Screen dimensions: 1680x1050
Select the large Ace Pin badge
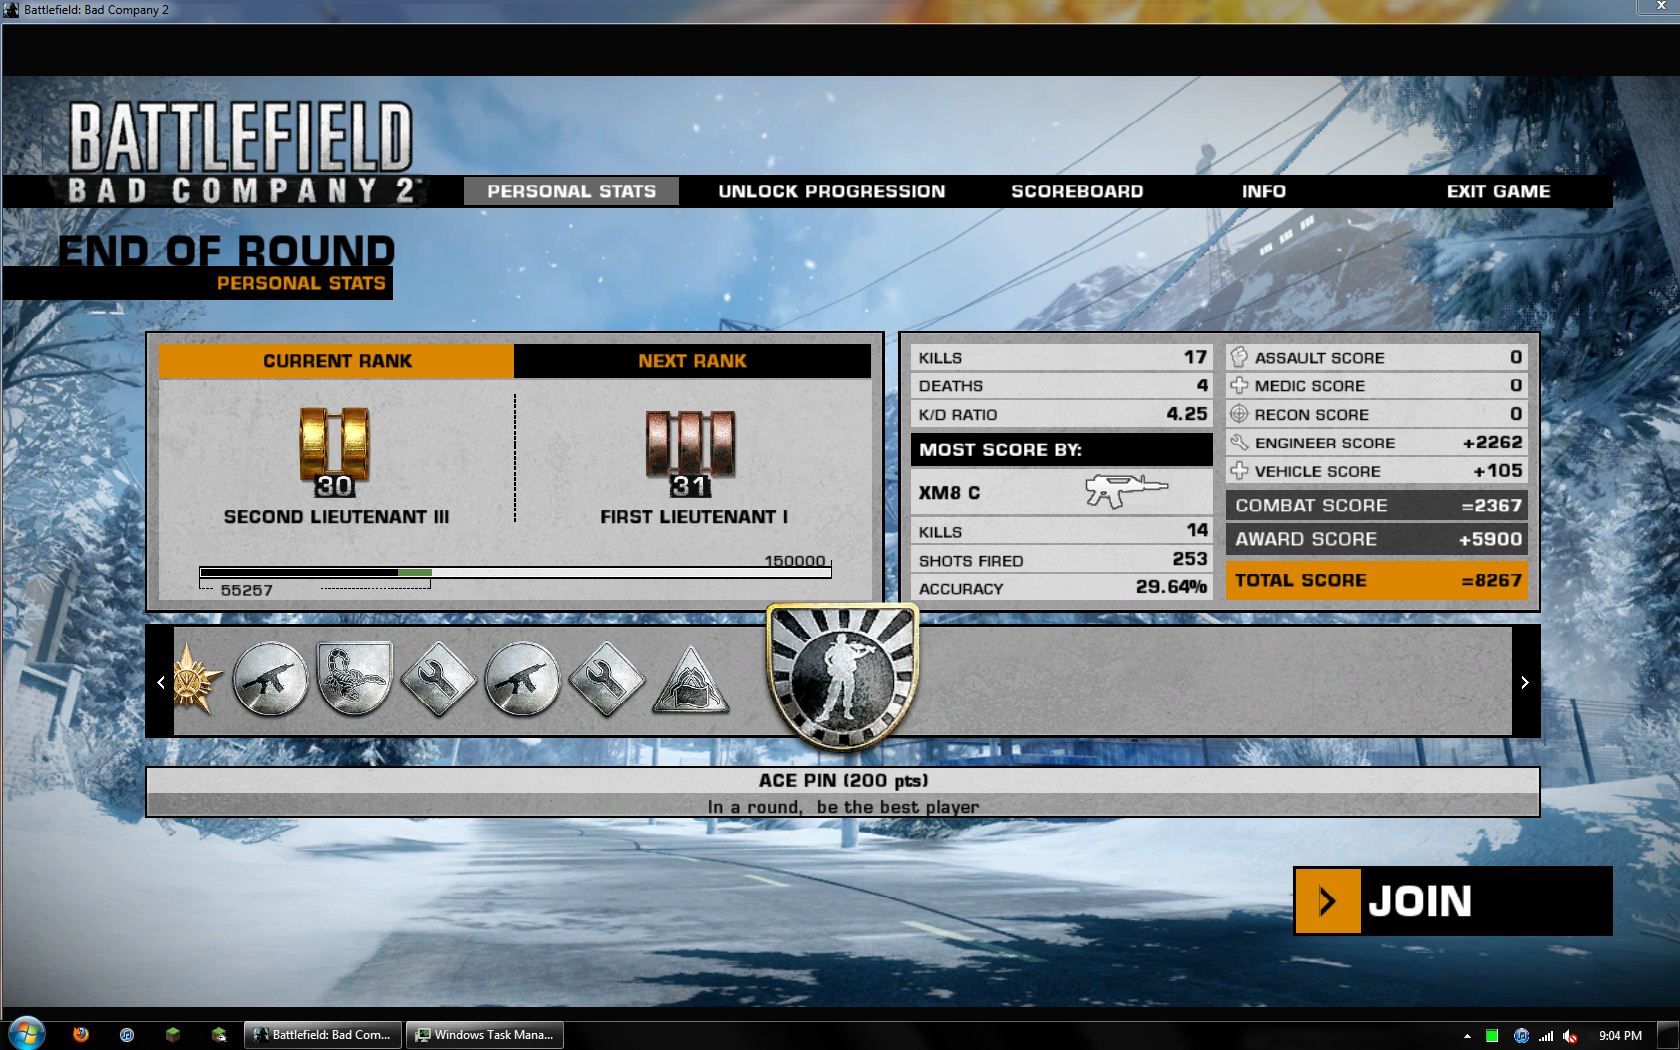[x=842, y=677]
